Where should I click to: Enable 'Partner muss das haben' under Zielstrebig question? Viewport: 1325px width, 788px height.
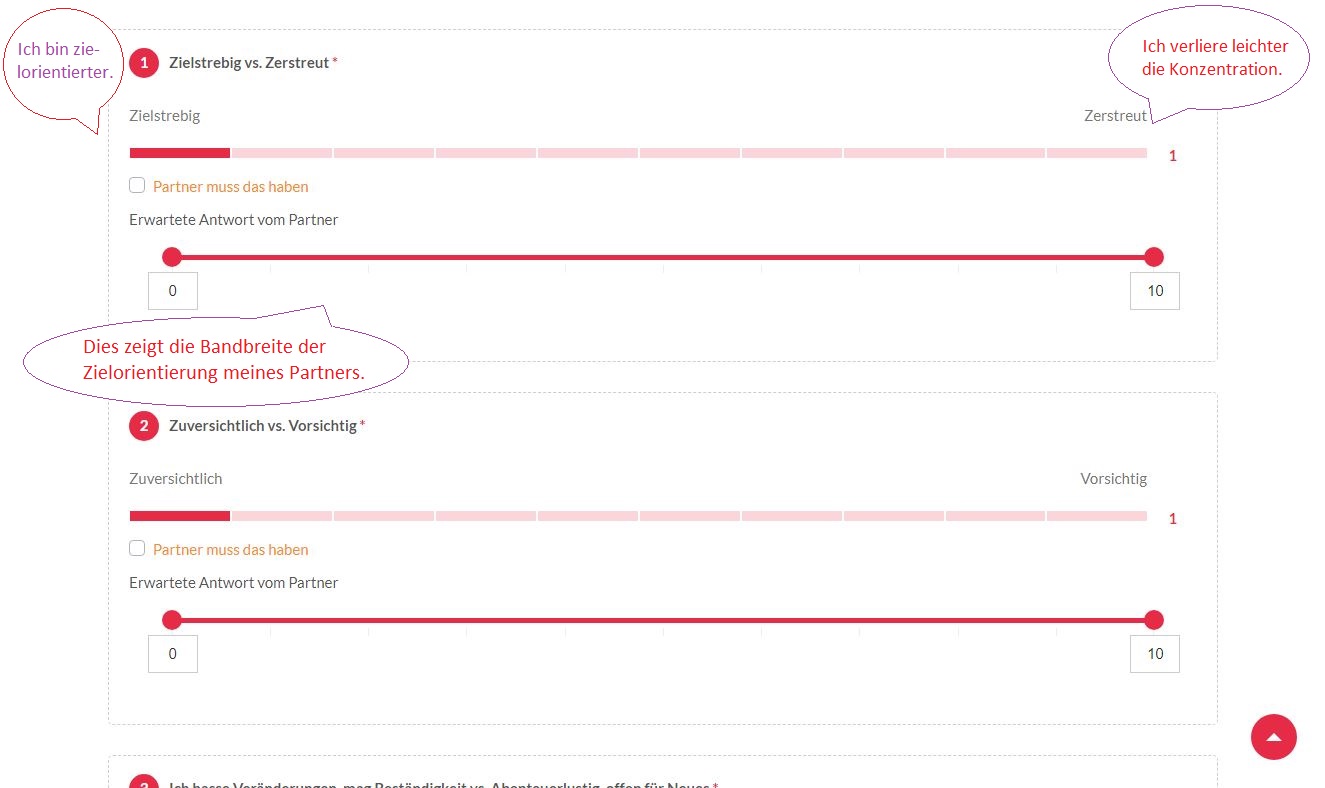coord(137,185)
